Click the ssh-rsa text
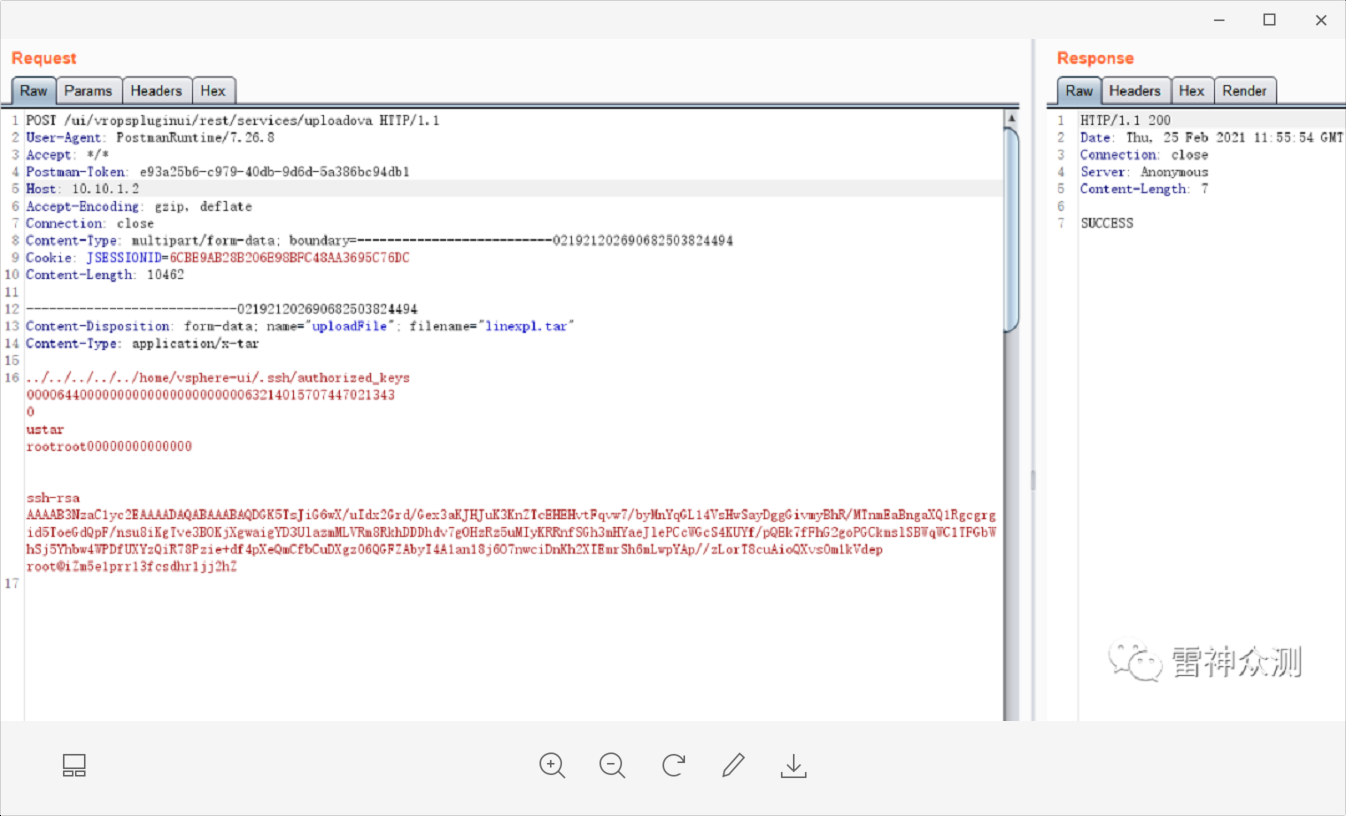Viewport: 1346px width, 816px height. (x=53, y=497)
